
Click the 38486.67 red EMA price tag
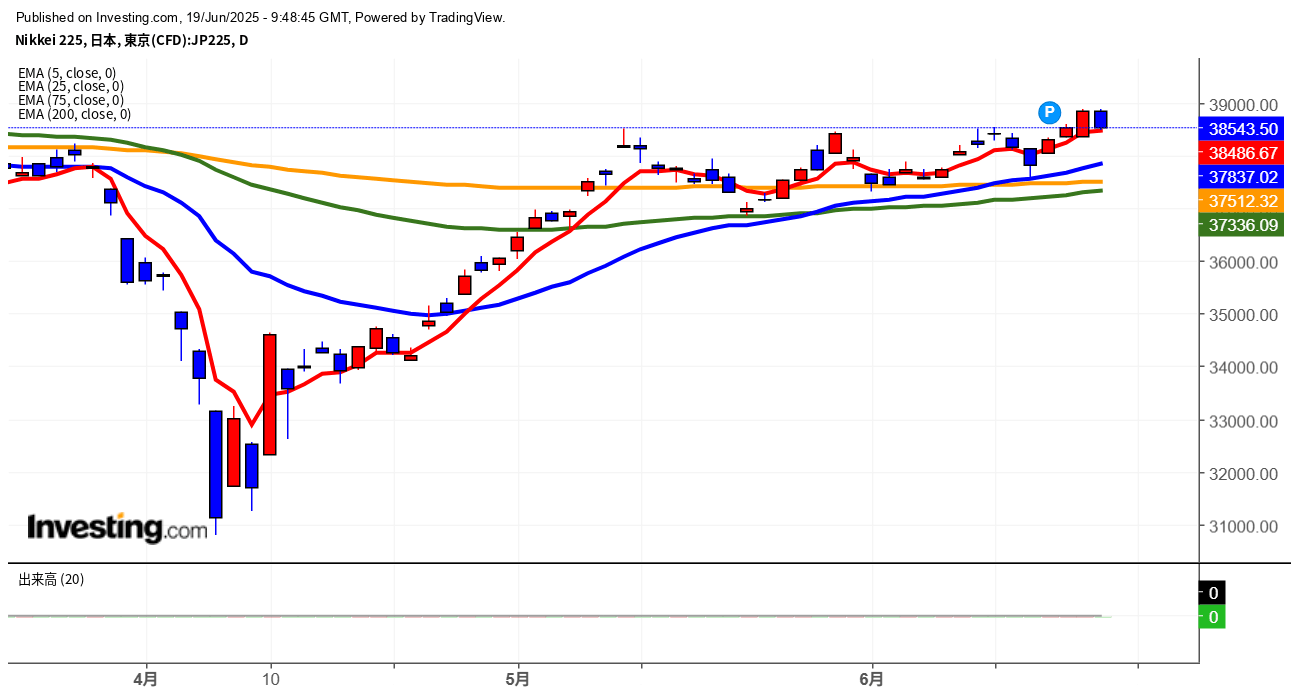(1243, 153)
